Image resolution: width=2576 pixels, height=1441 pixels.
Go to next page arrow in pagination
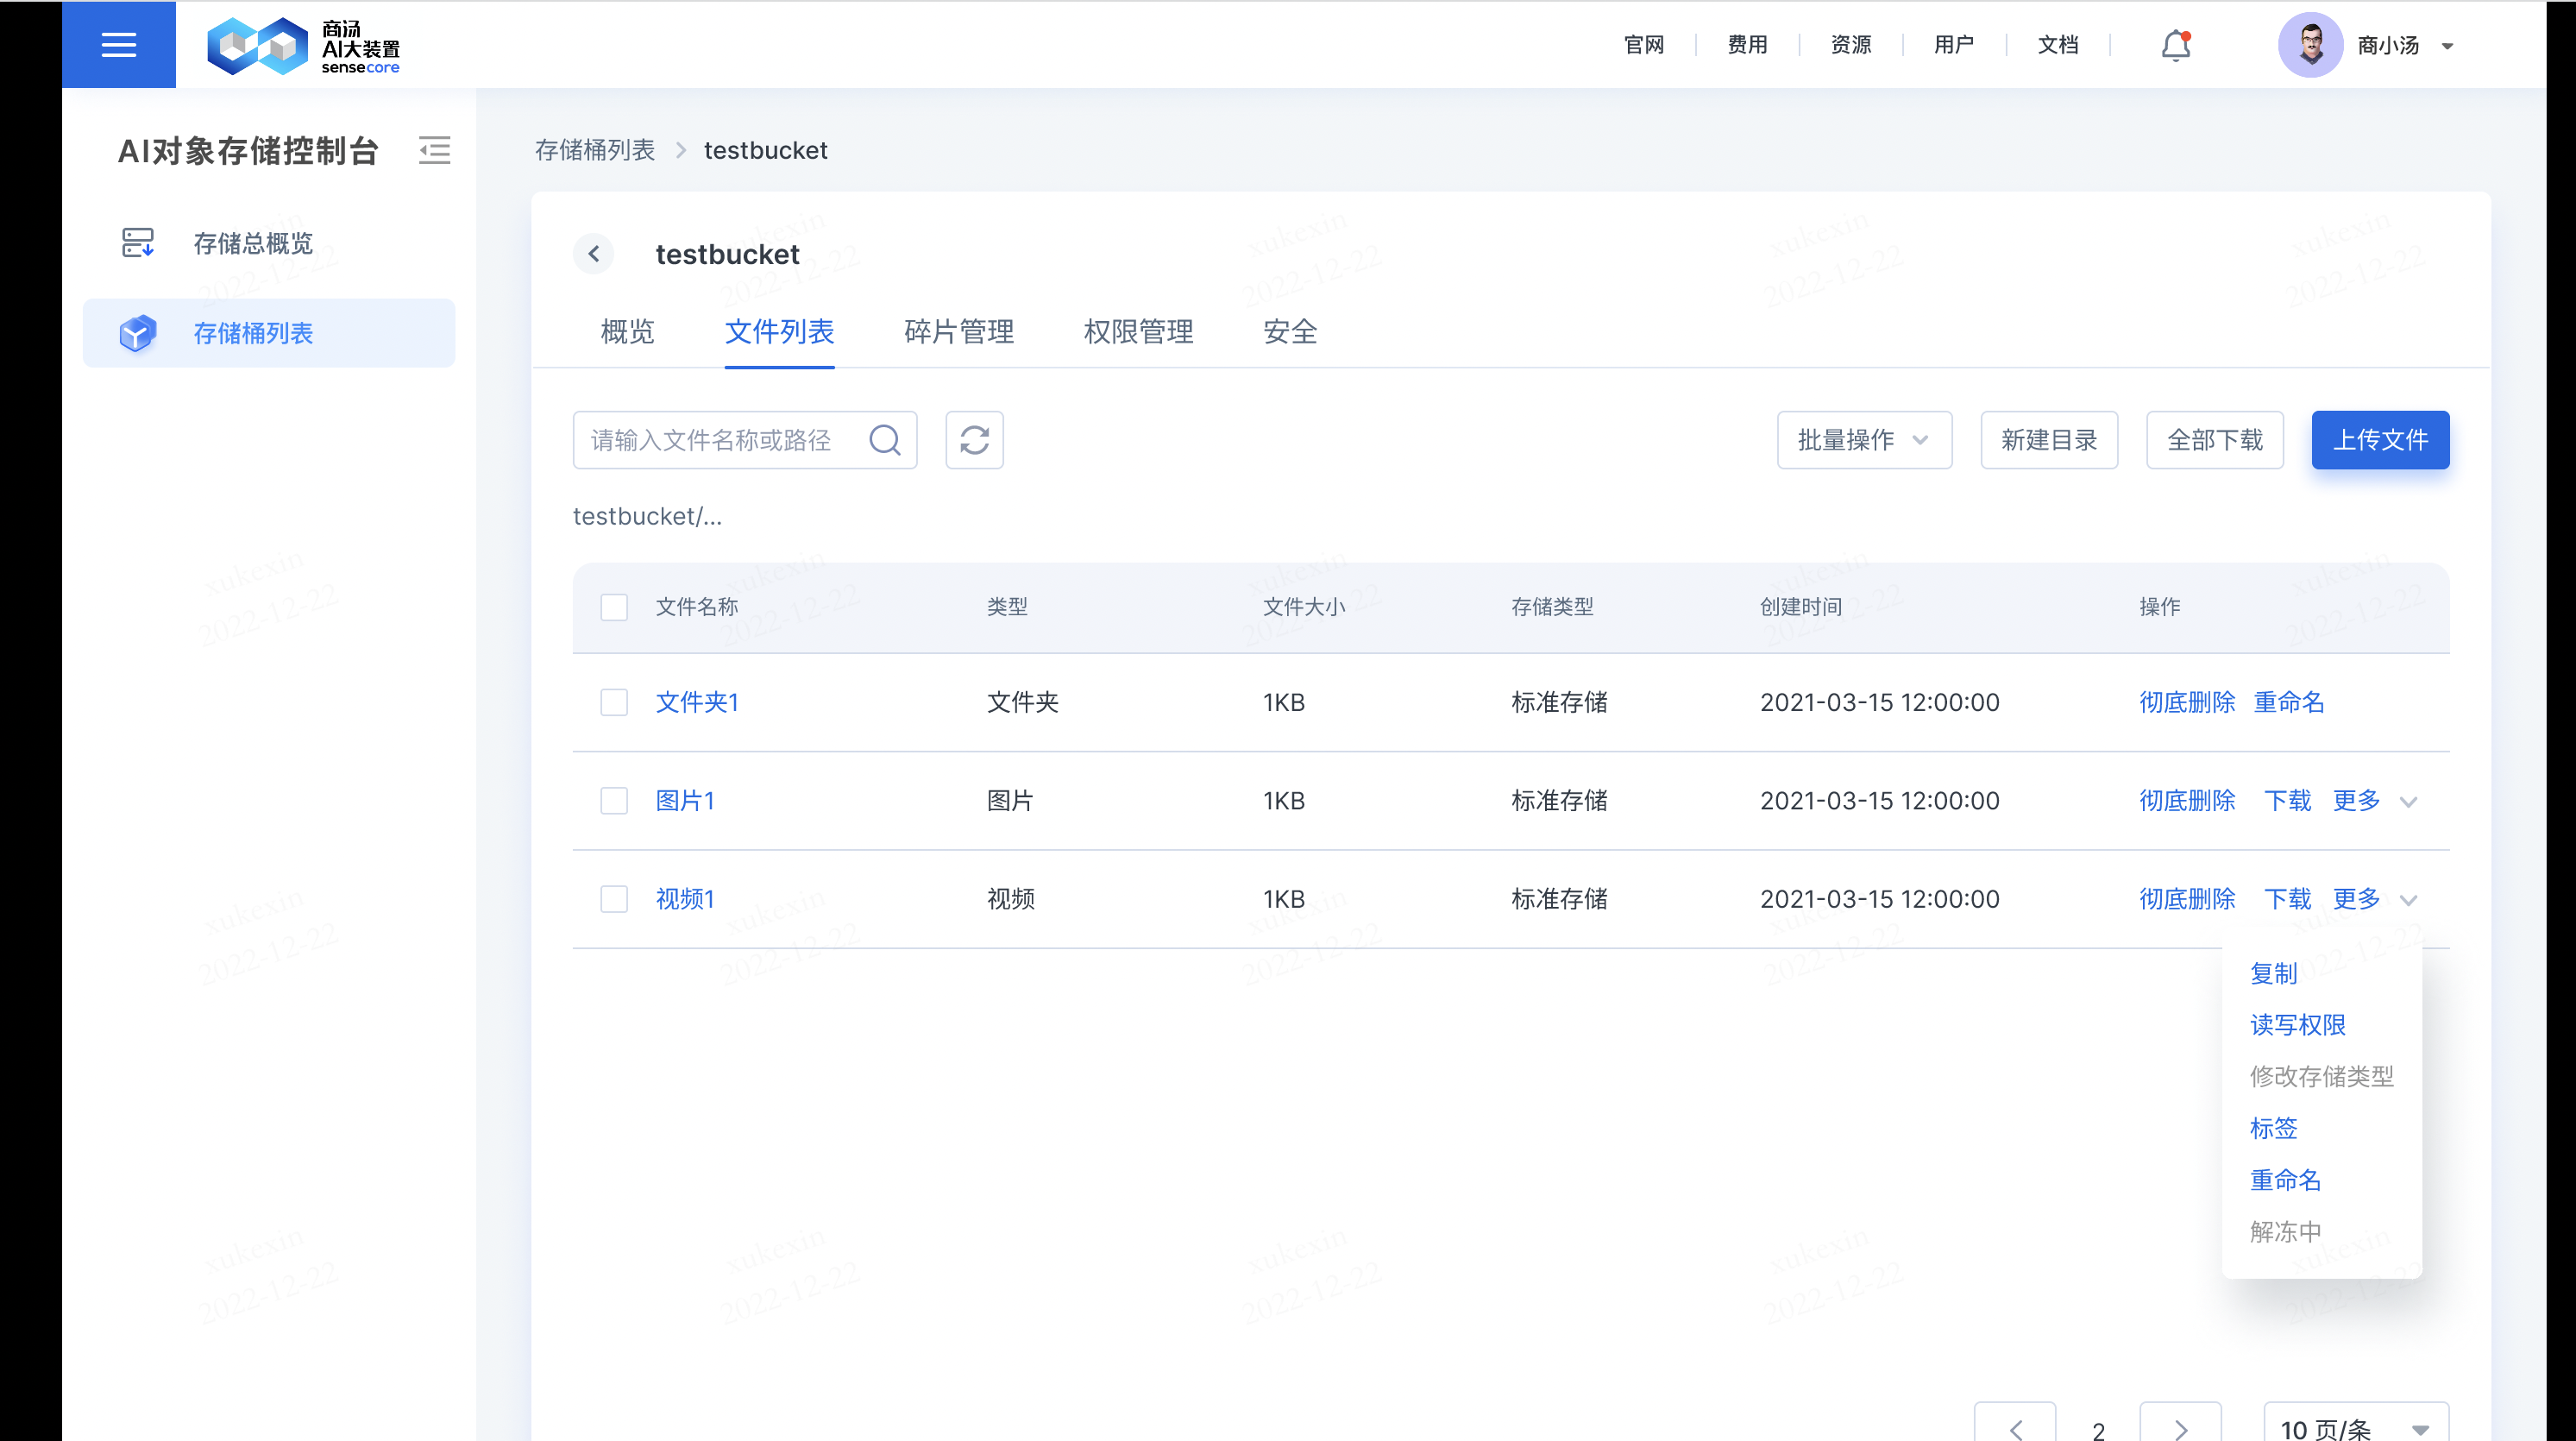tap(2180, 1428)
